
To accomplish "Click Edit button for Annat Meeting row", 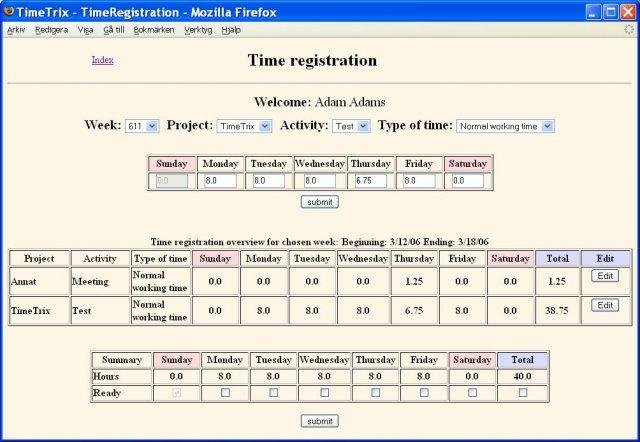I will [605, 276].
